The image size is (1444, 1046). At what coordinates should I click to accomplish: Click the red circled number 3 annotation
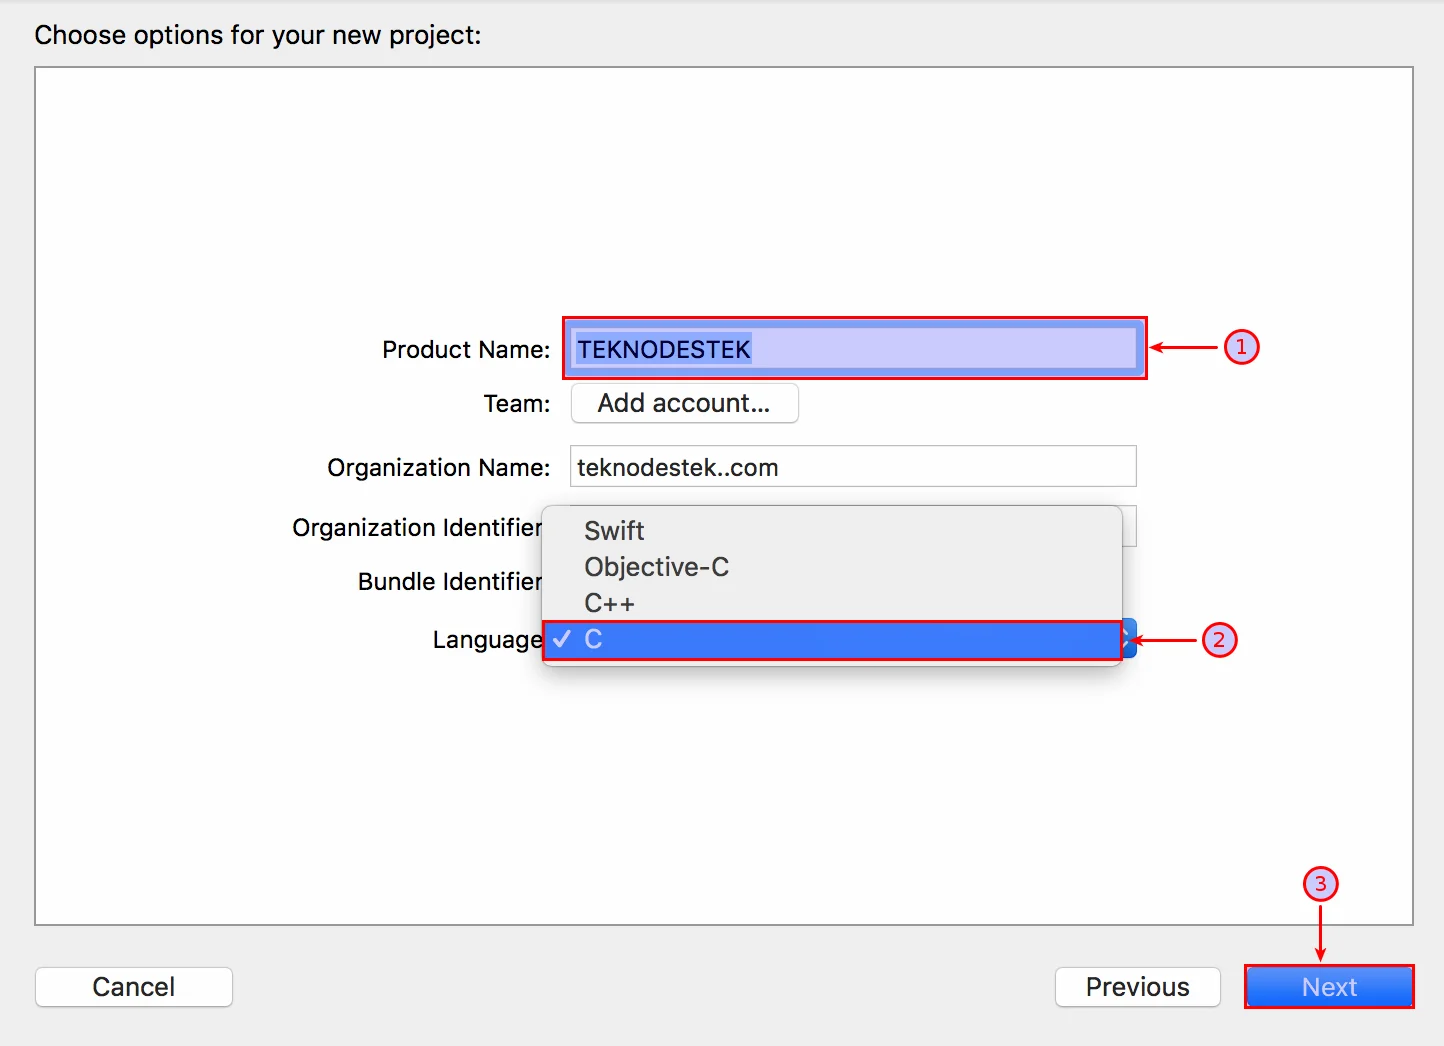pos(1320,884)
